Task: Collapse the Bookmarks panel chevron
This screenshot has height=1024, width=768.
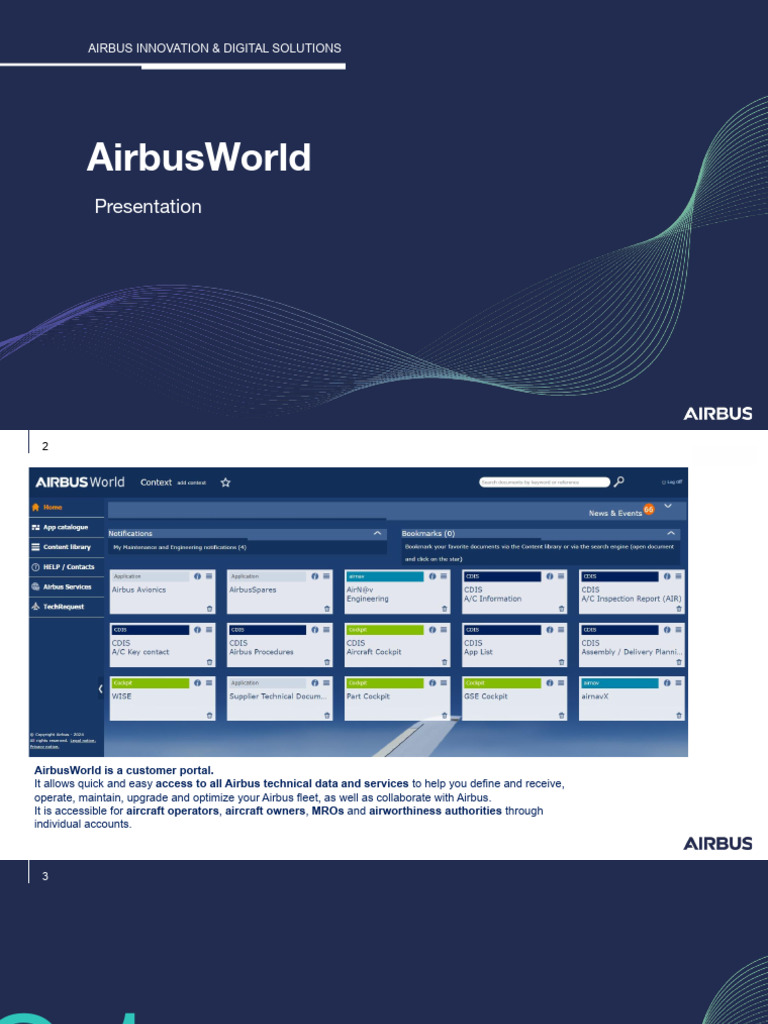Action: pyautogui.click(x=671, y=534)
